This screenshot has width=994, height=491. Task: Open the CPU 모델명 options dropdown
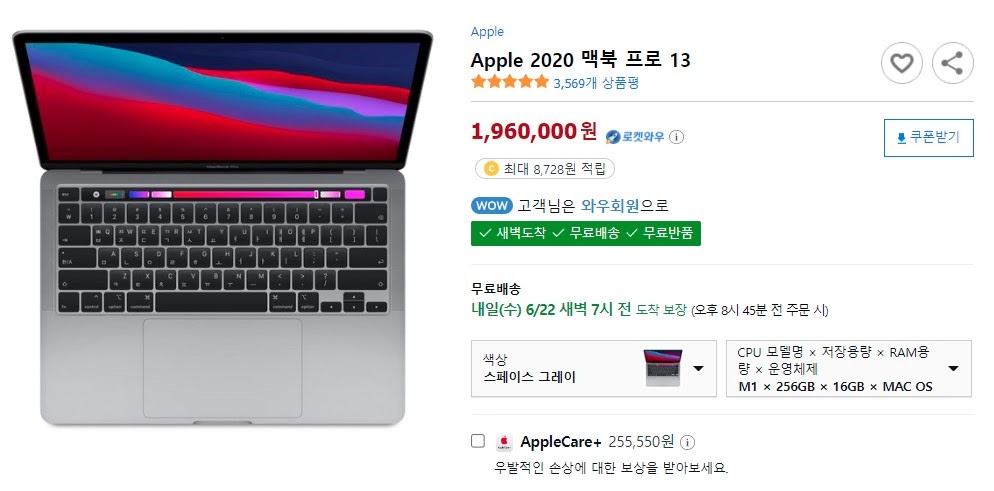(848, 369)
